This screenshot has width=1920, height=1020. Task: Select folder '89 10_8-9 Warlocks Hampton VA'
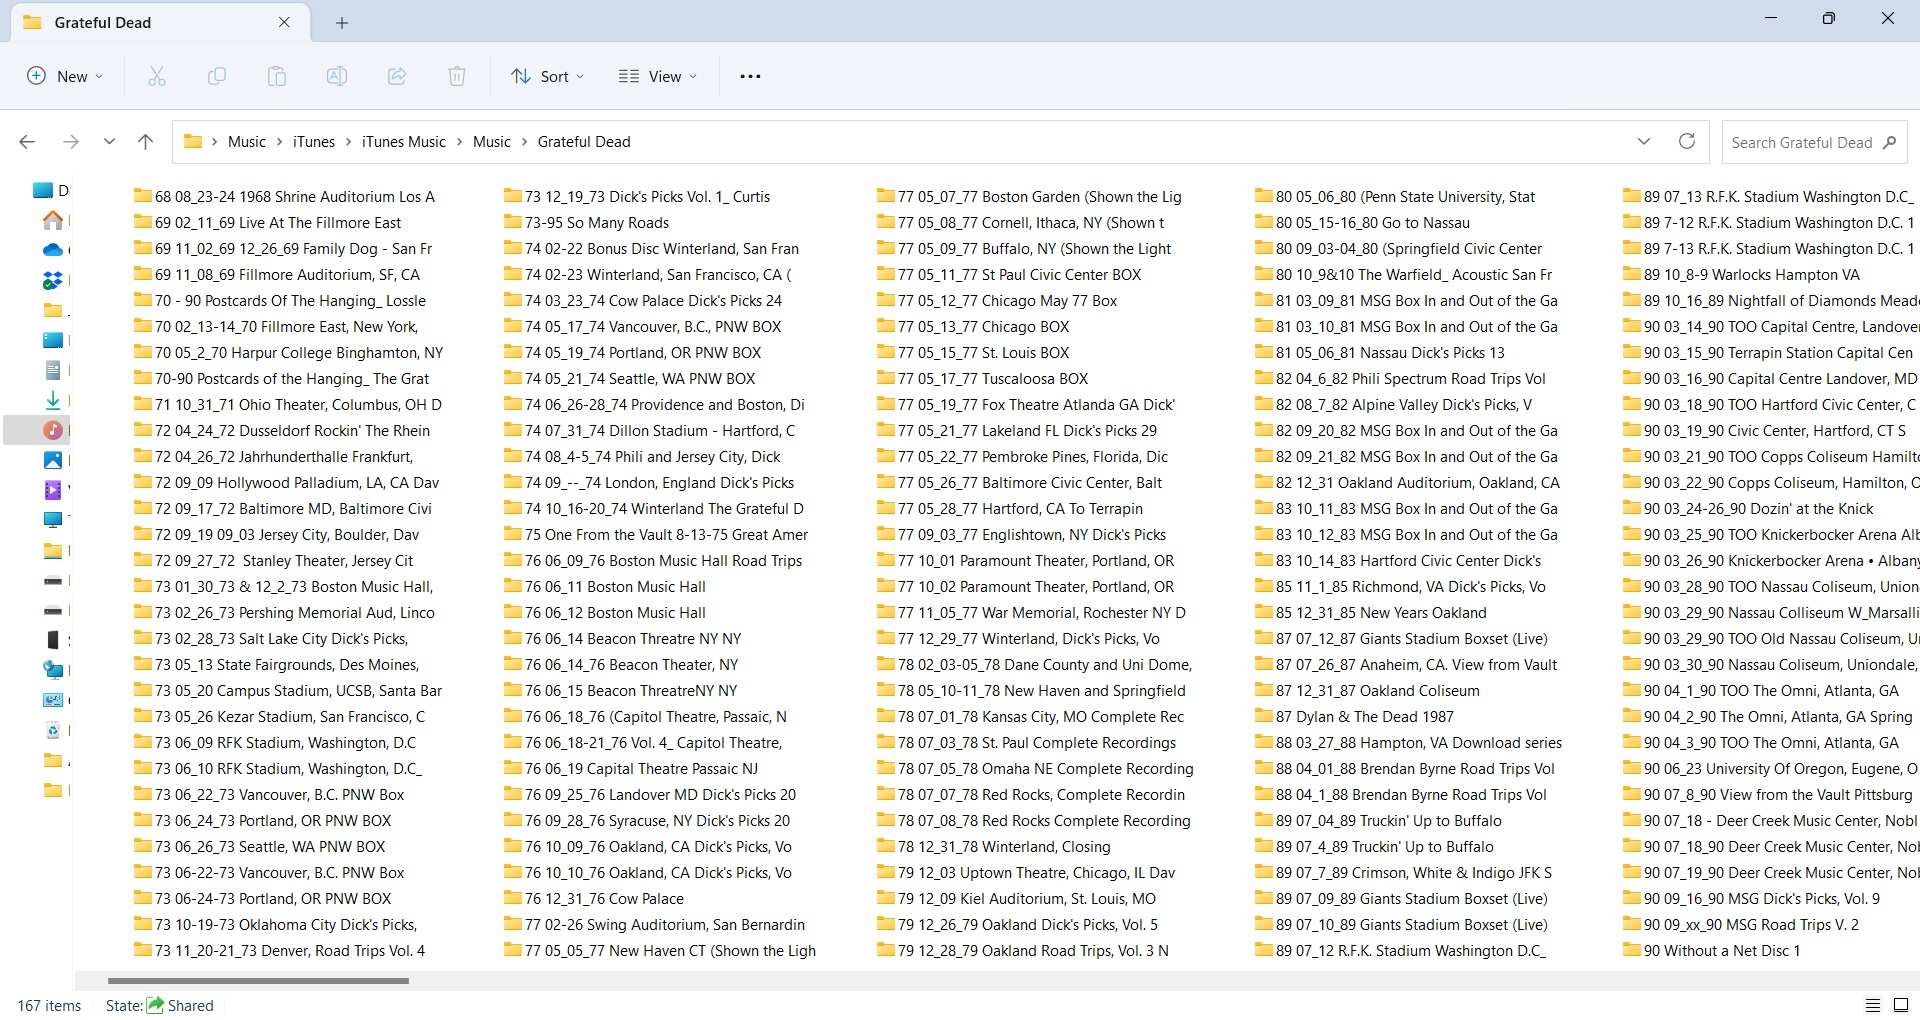pos(1742,274)
